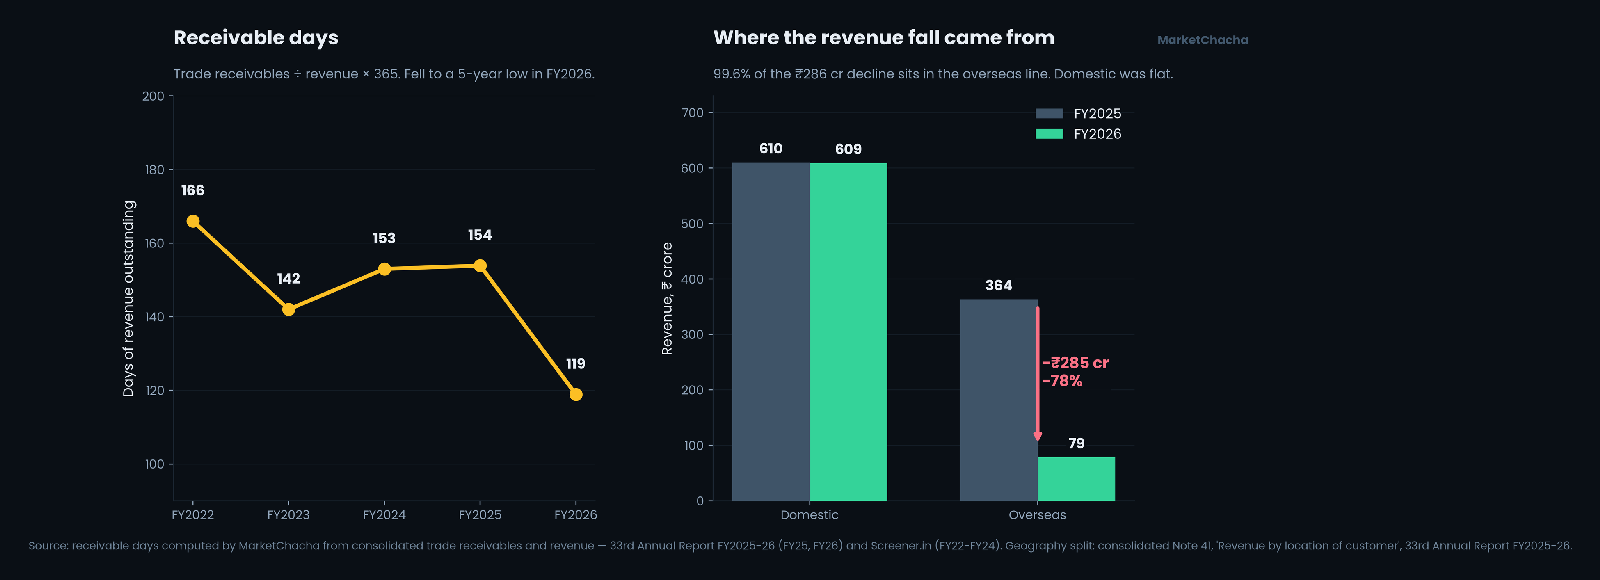This screenshot has height=580, width=1600.
Task: Select the FY2025 data point labeled 154
Action: pyautogui.click(x=480, y=265)
